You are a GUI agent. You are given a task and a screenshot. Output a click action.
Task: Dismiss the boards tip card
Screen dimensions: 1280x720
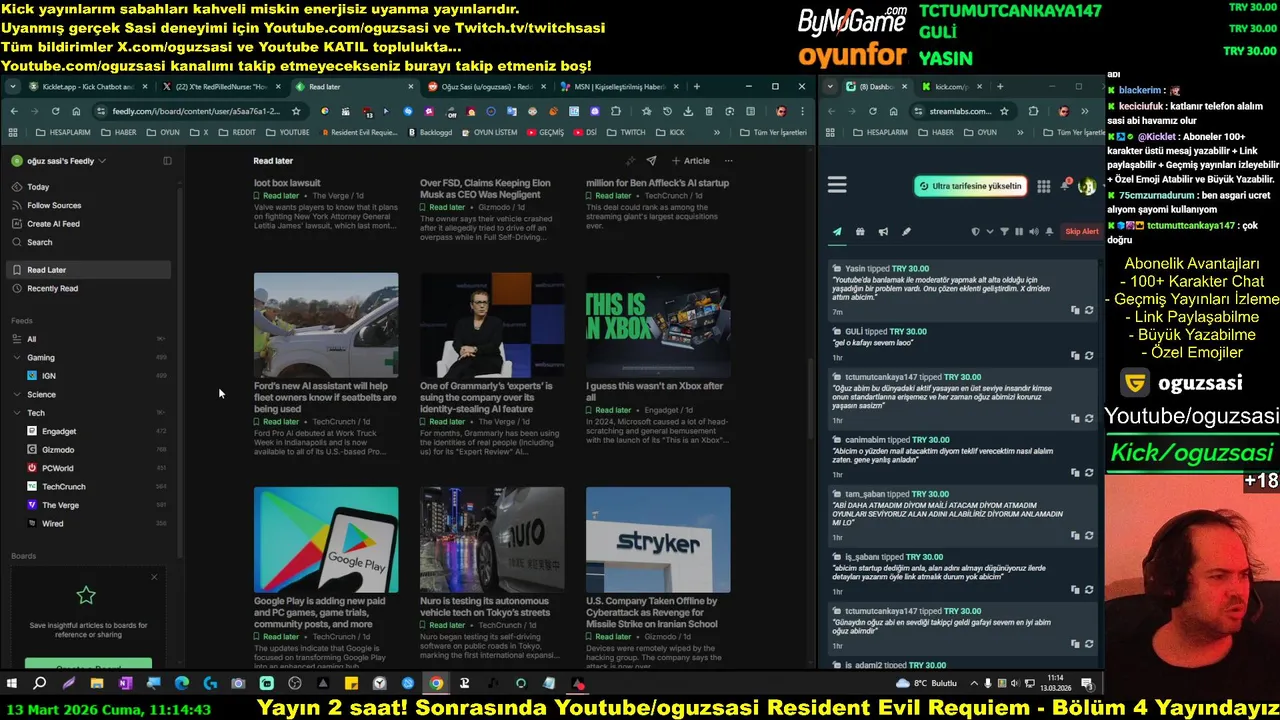[x=154, y=577]
